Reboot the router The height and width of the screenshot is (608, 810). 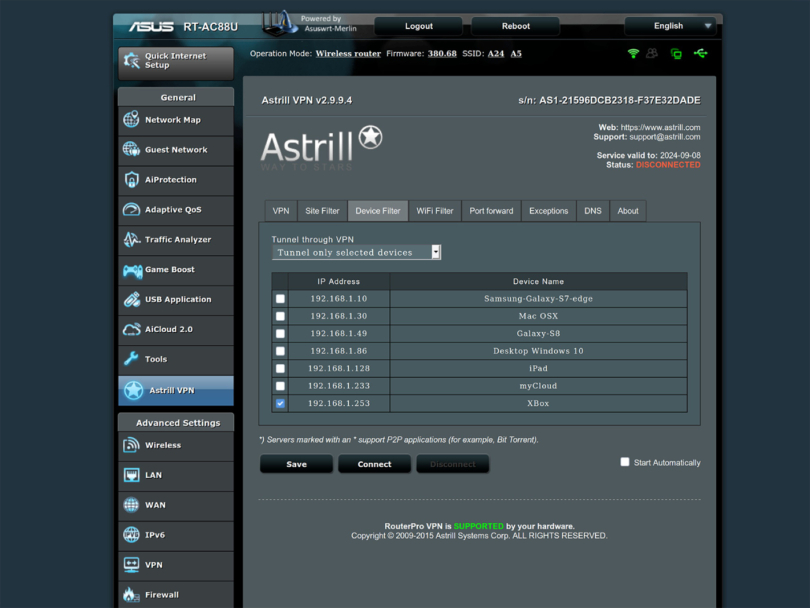515,25
